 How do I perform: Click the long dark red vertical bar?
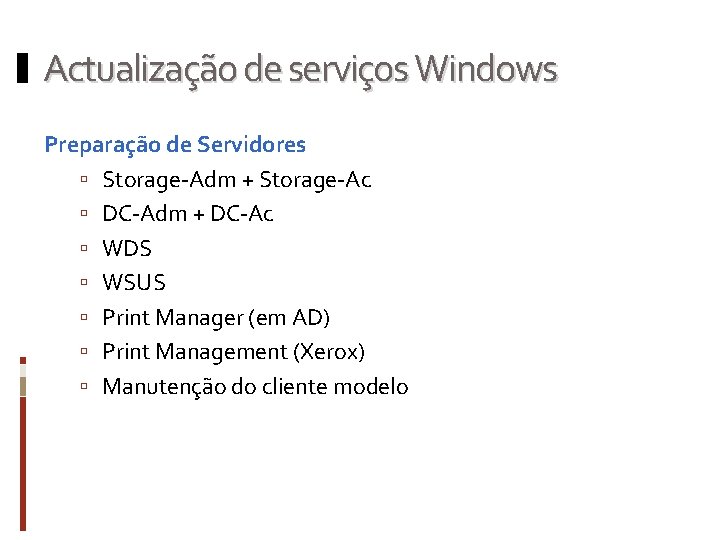click(23, 464)
